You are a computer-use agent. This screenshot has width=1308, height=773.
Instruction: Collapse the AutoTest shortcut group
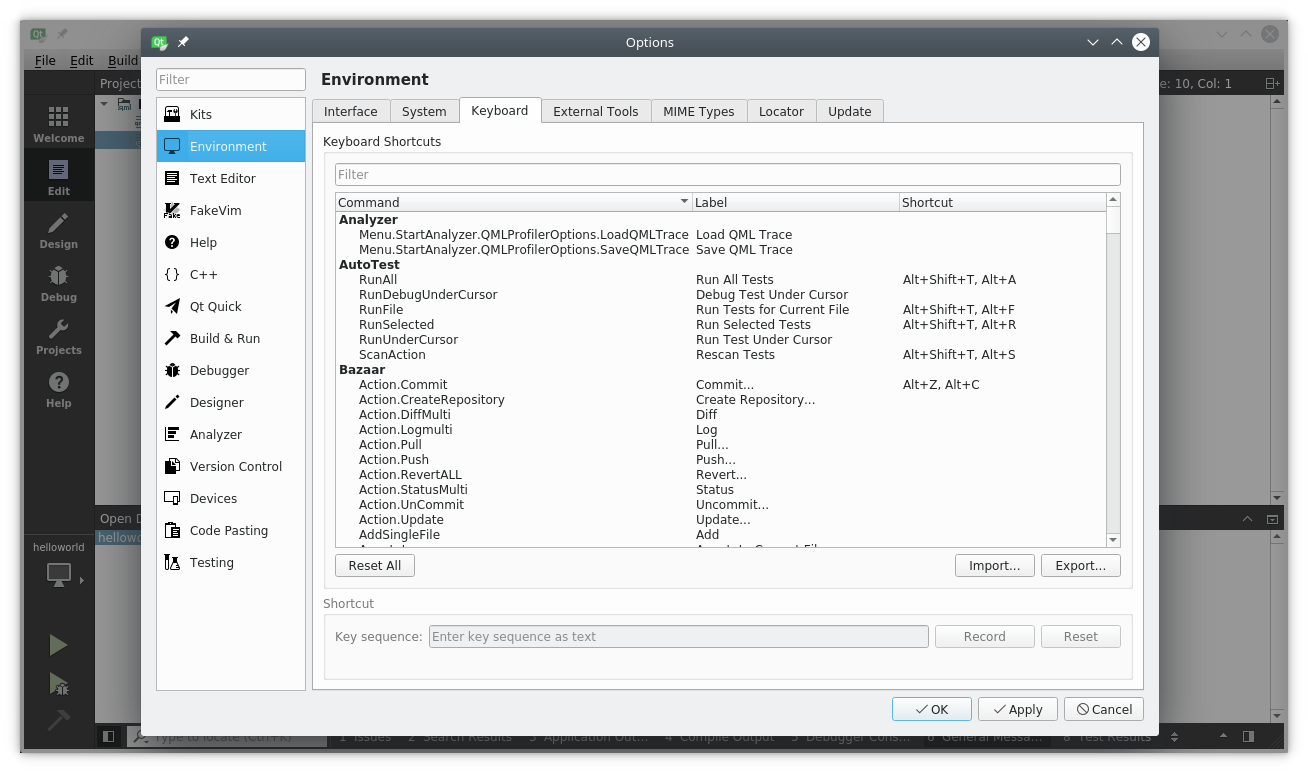click(x=369, y=265)
